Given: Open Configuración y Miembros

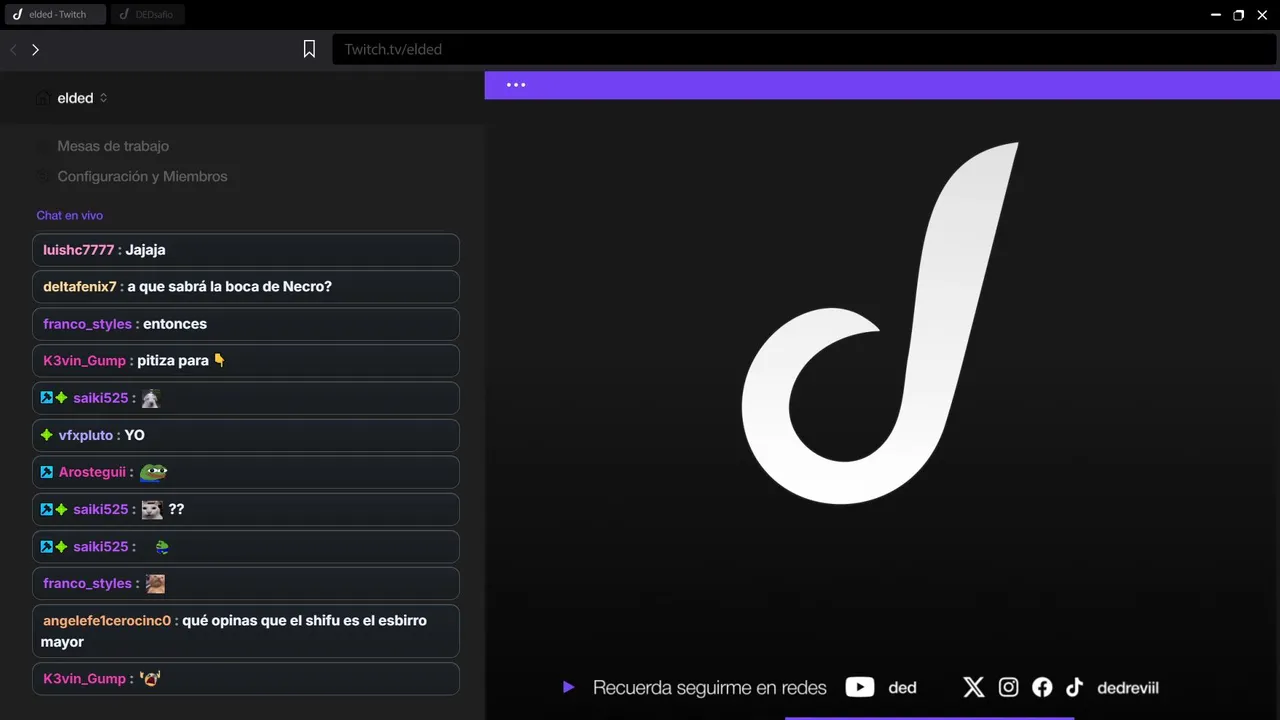Looking at the screenshot, I should [142, 176].
